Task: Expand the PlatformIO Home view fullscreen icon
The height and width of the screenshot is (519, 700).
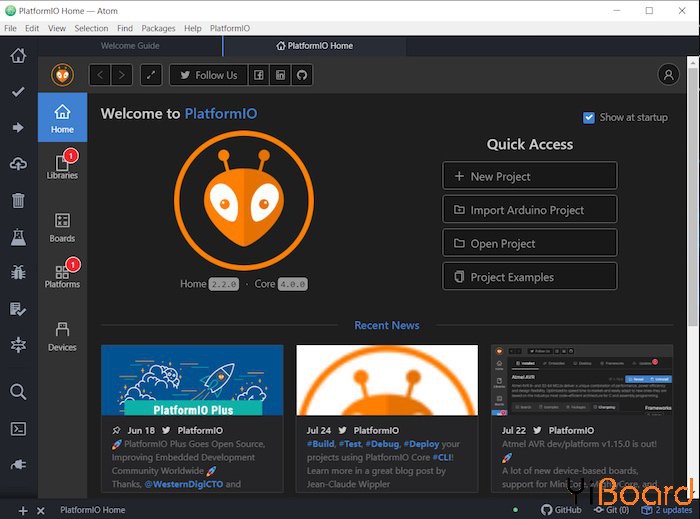Action: [x=151, y=75]
